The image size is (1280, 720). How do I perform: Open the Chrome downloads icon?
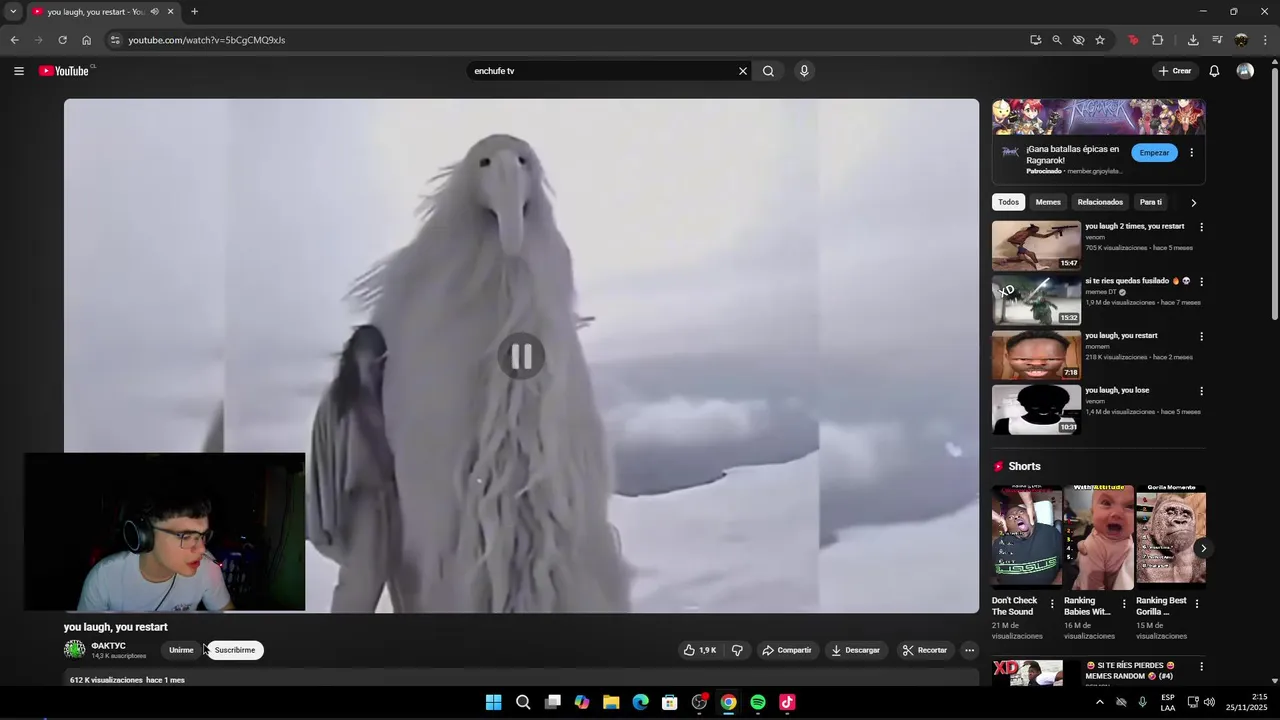[1193, 40]
